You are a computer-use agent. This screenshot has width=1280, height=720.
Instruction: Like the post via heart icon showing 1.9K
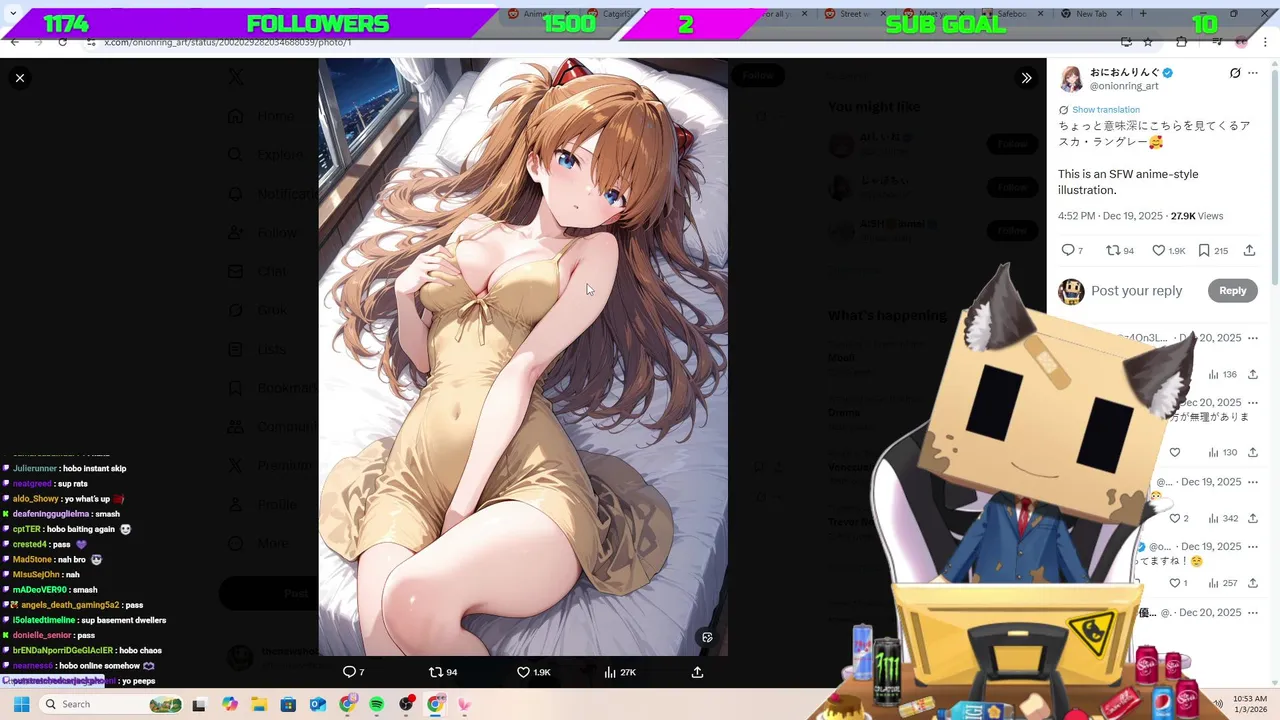tap(1158, 250)
